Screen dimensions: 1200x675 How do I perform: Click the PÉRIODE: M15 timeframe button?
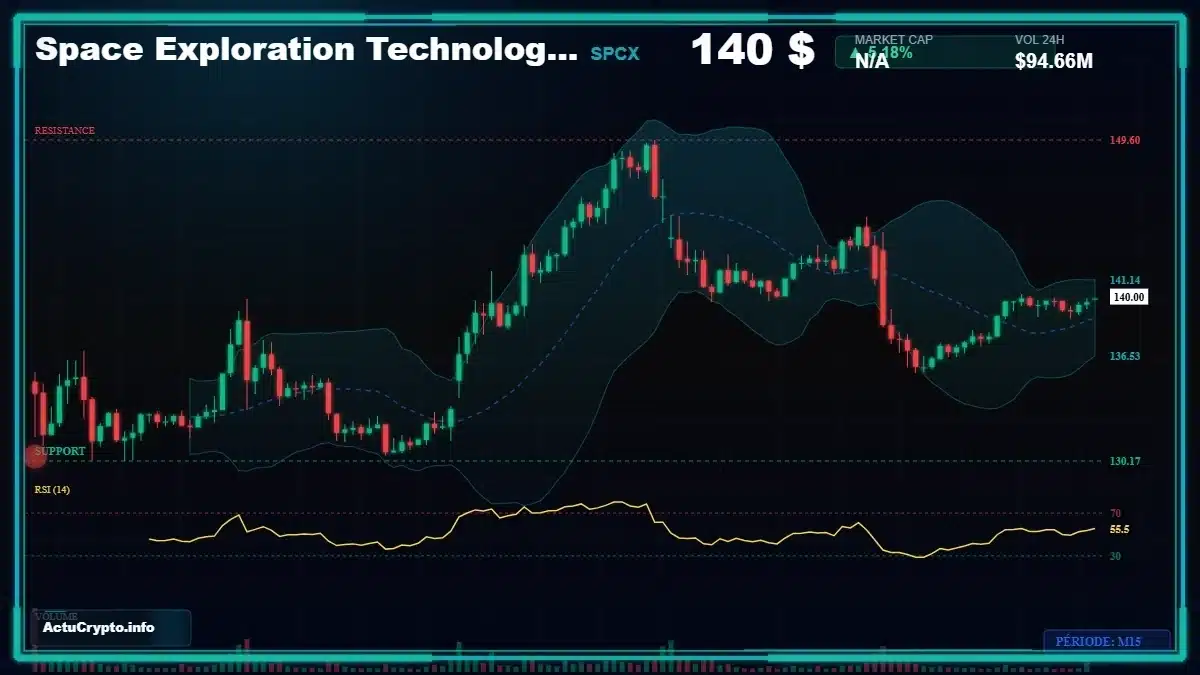(1106, 642)
